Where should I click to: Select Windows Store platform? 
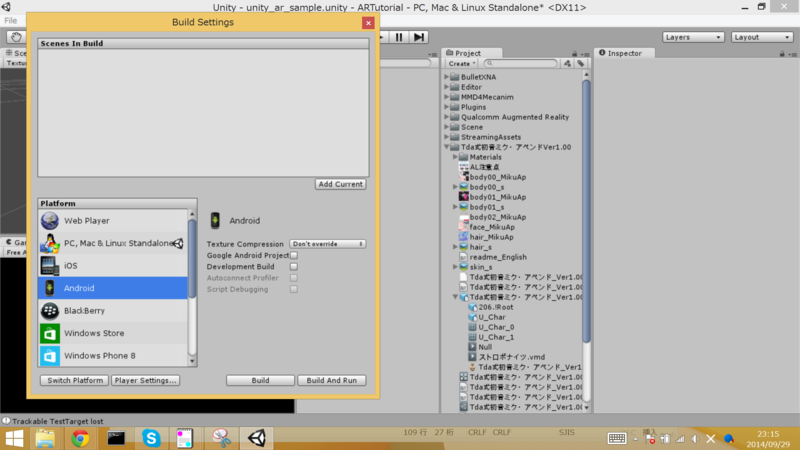tap(113, 333)
